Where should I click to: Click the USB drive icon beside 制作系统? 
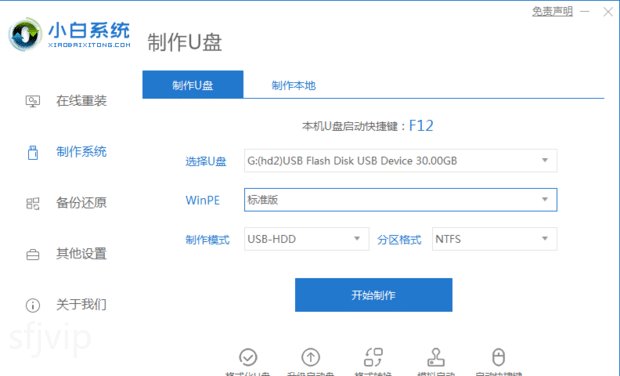pos(33,153)
